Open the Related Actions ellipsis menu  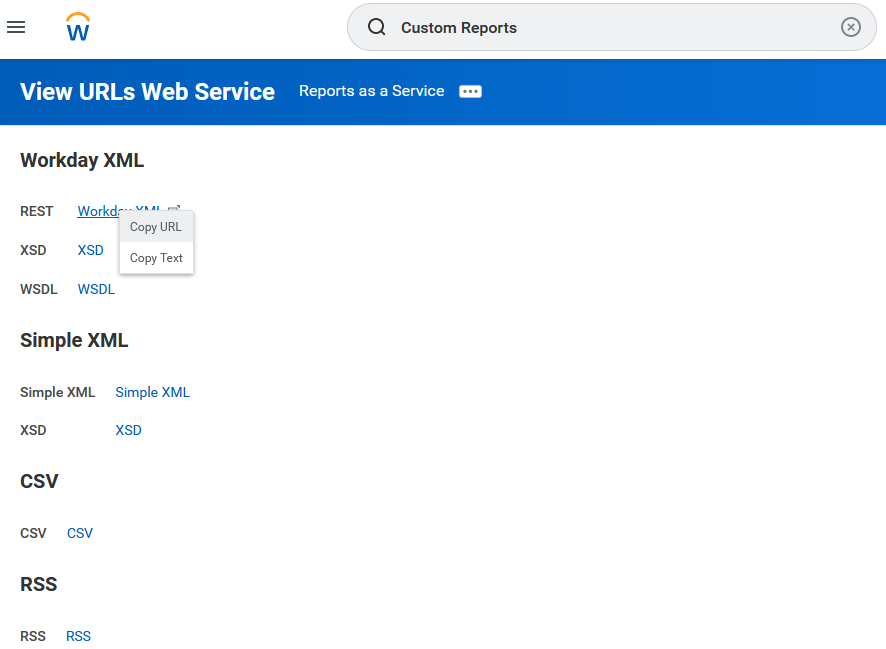470,91
